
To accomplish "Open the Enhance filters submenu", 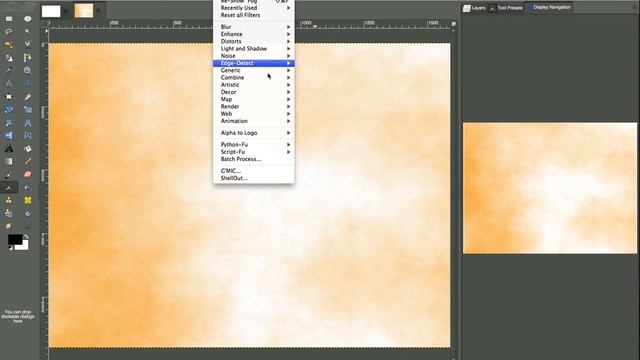I will (253, 34).
